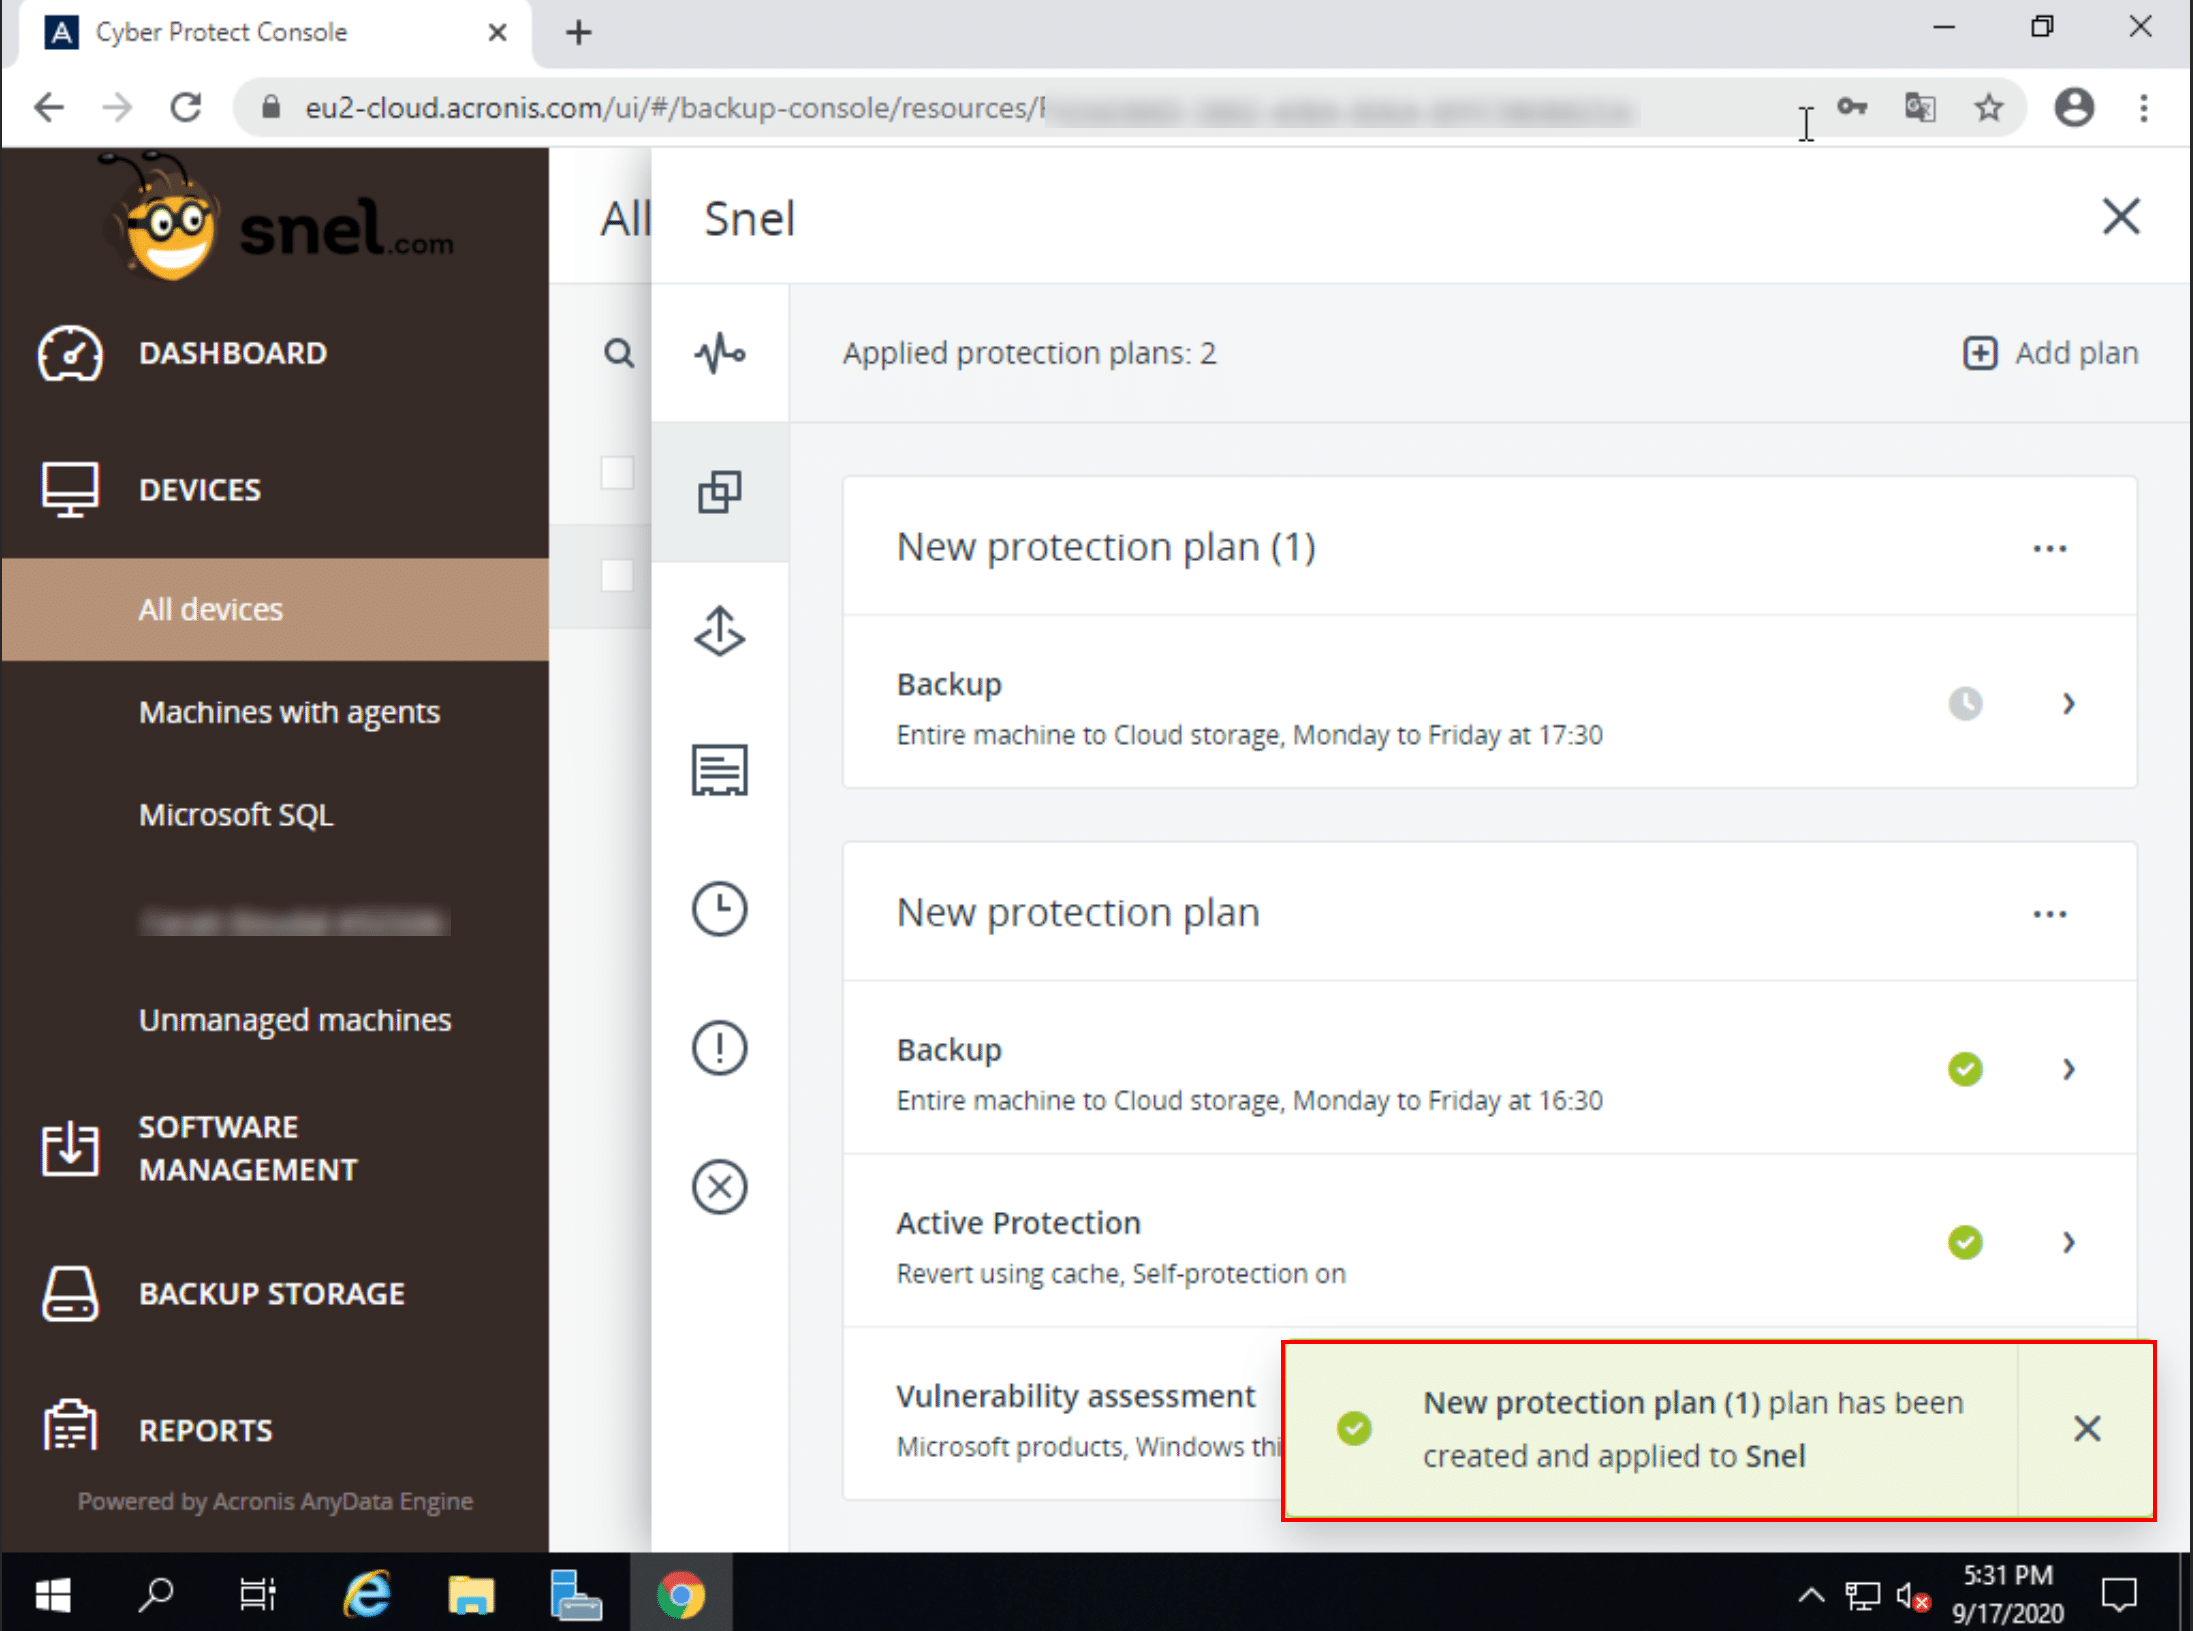This screenshot has height=1631, width=2193.
Task: Click the site lock icon
Action: (270, 107)
